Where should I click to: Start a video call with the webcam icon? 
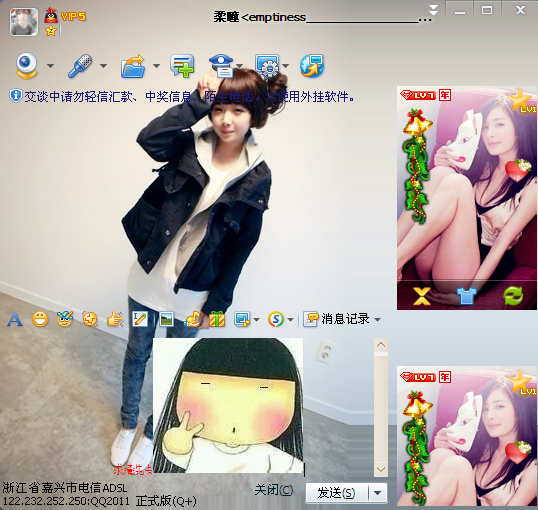tap(26, 66)
